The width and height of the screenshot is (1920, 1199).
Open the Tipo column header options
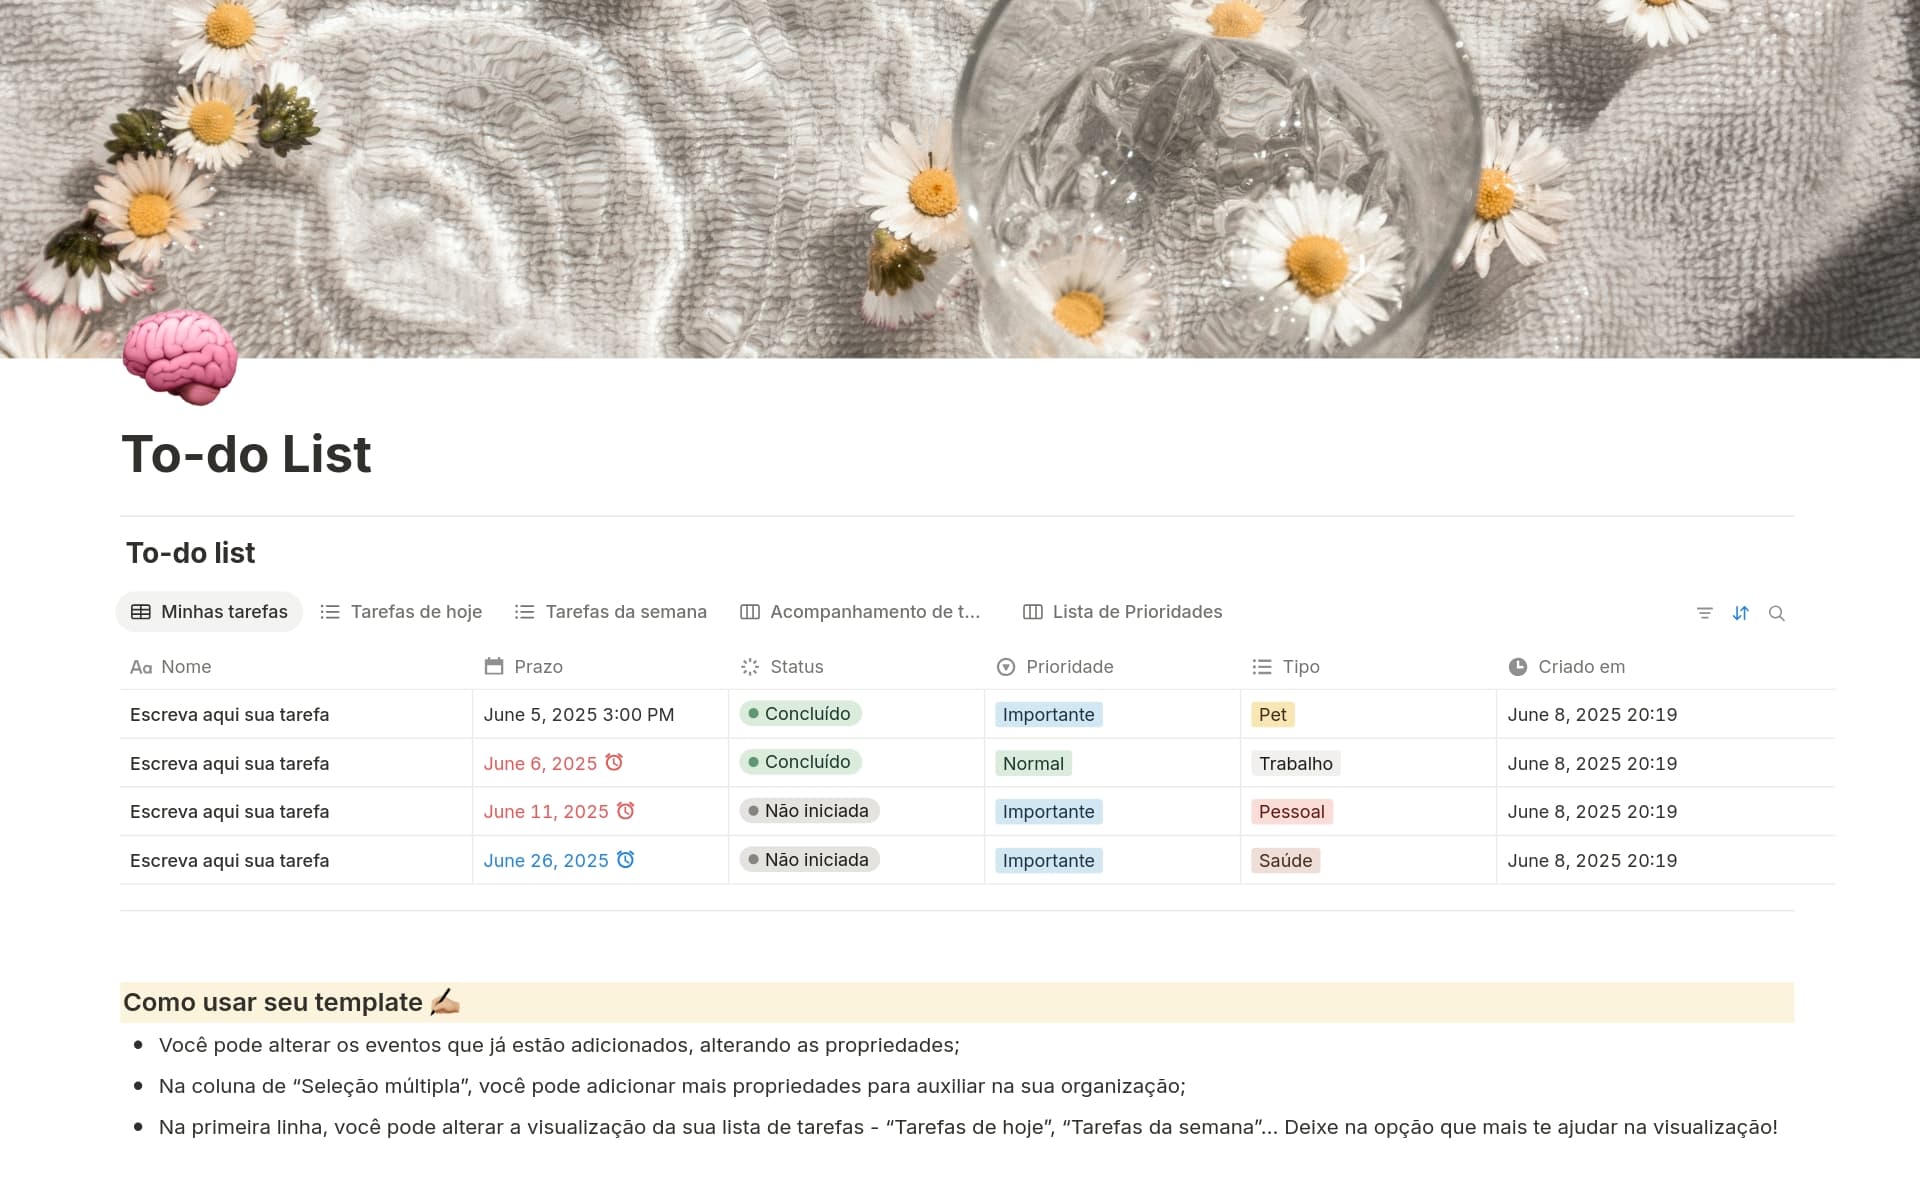pyautogui.click(x=1300, y=667)
